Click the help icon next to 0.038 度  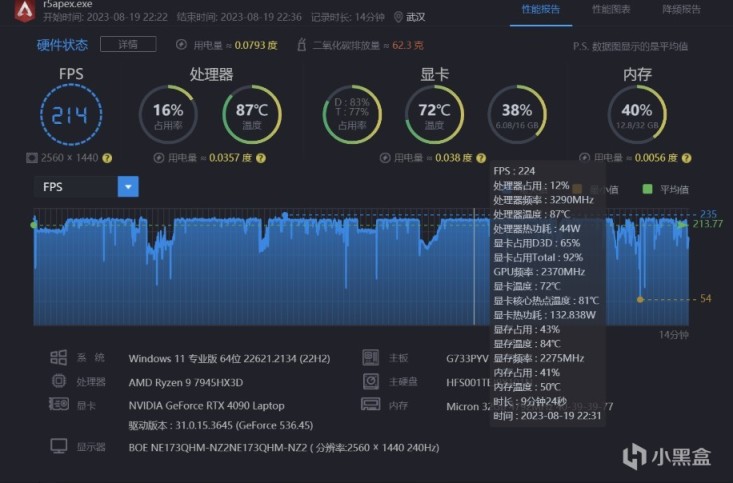[481, 158]
